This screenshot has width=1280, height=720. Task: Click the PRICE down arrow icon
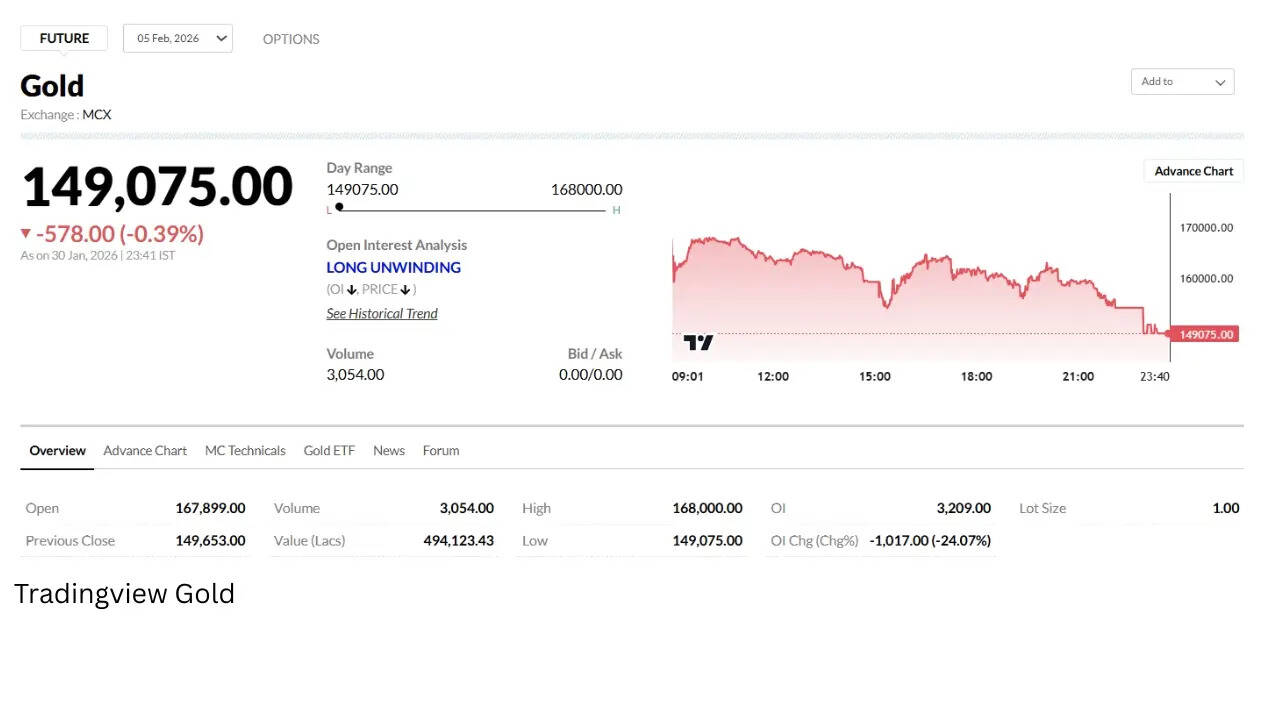(405, 290)
